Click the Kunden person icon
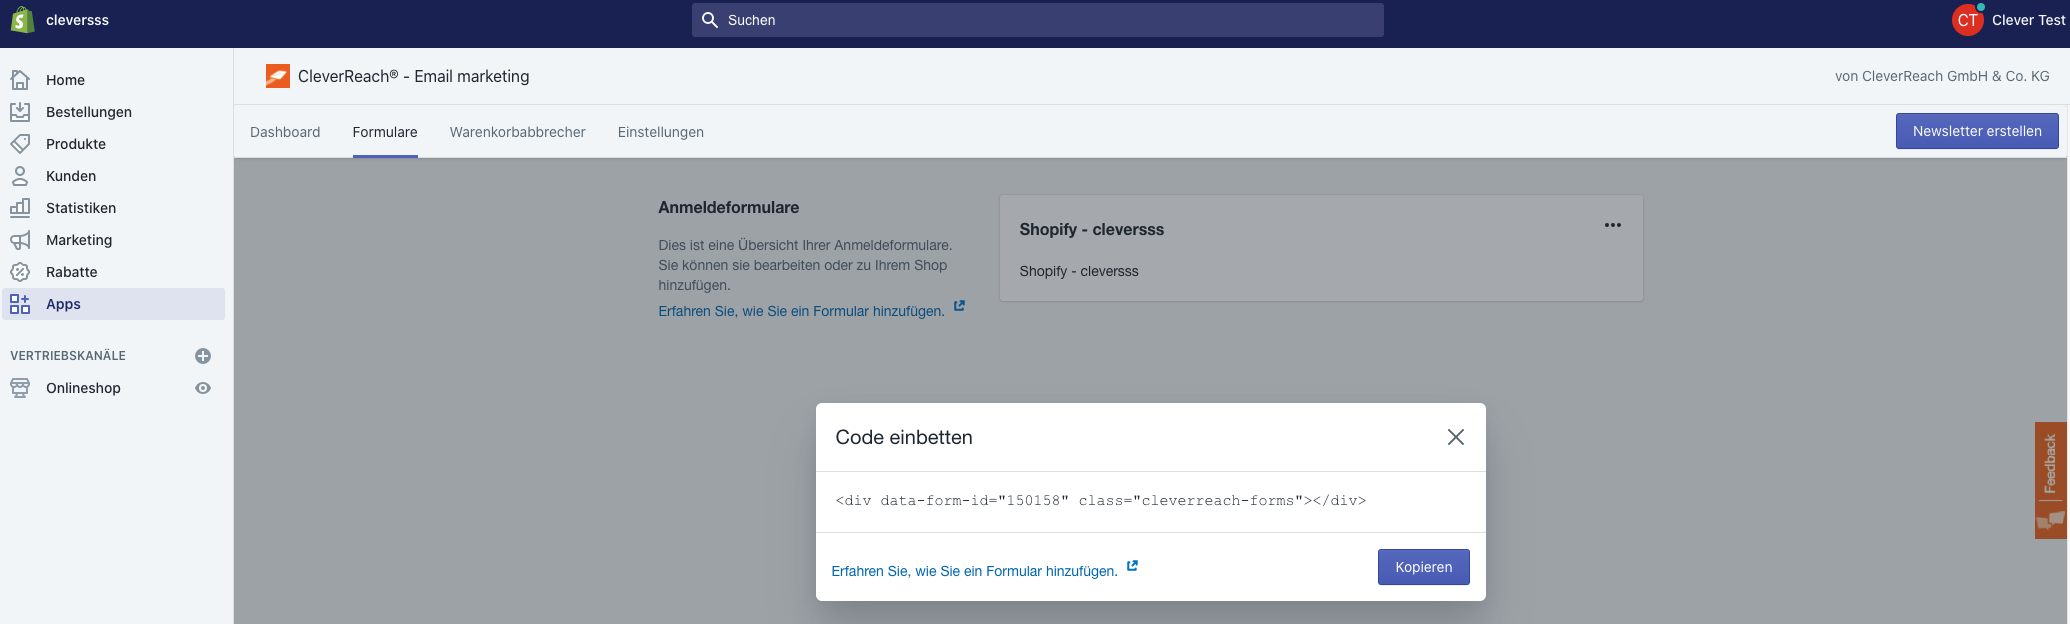The width and height of the screenshot is (2070, 624). [x=20, y=176]
